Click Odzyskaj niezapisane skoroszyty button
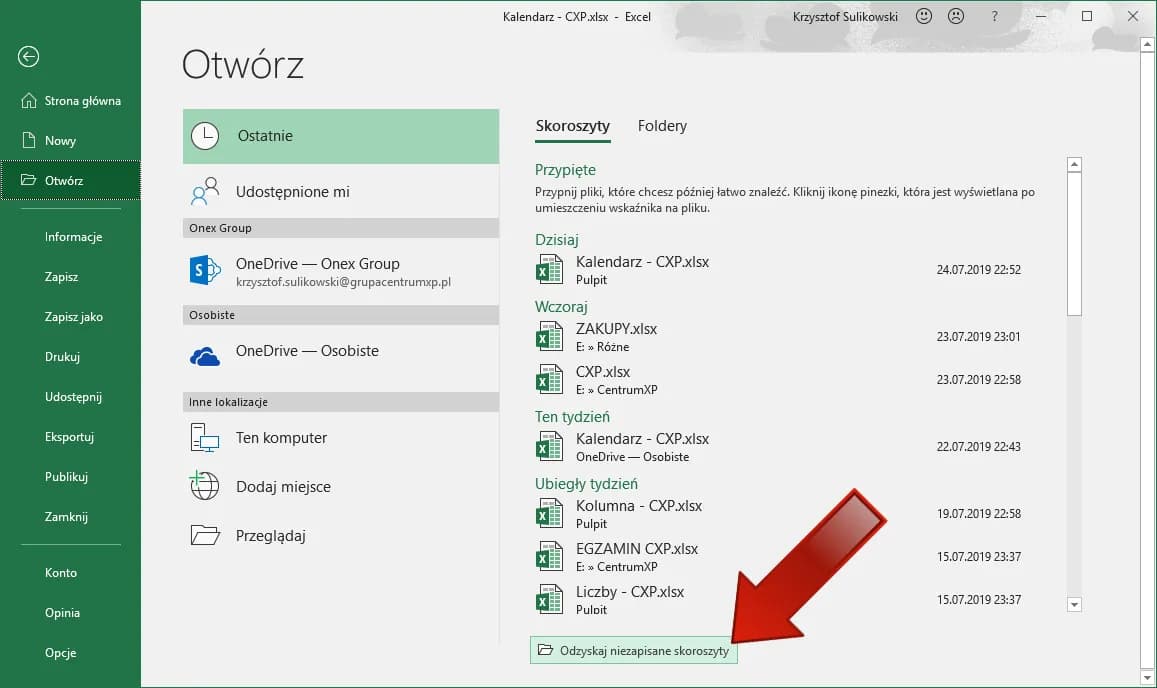 point(634,651)
